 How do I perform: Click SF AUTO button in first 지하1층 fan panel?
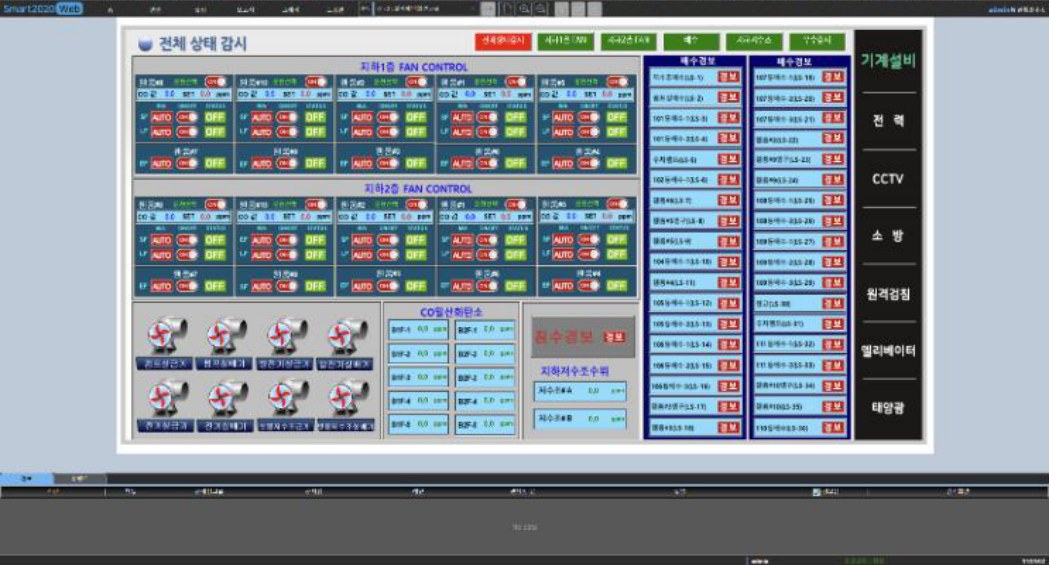[x=161, y=117]
